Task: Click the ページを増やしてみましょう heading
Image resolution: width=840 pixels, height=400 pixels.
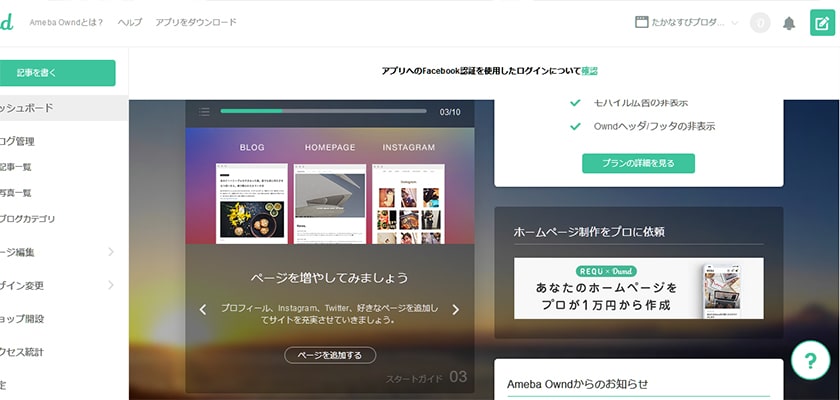Action: (329, 277)
